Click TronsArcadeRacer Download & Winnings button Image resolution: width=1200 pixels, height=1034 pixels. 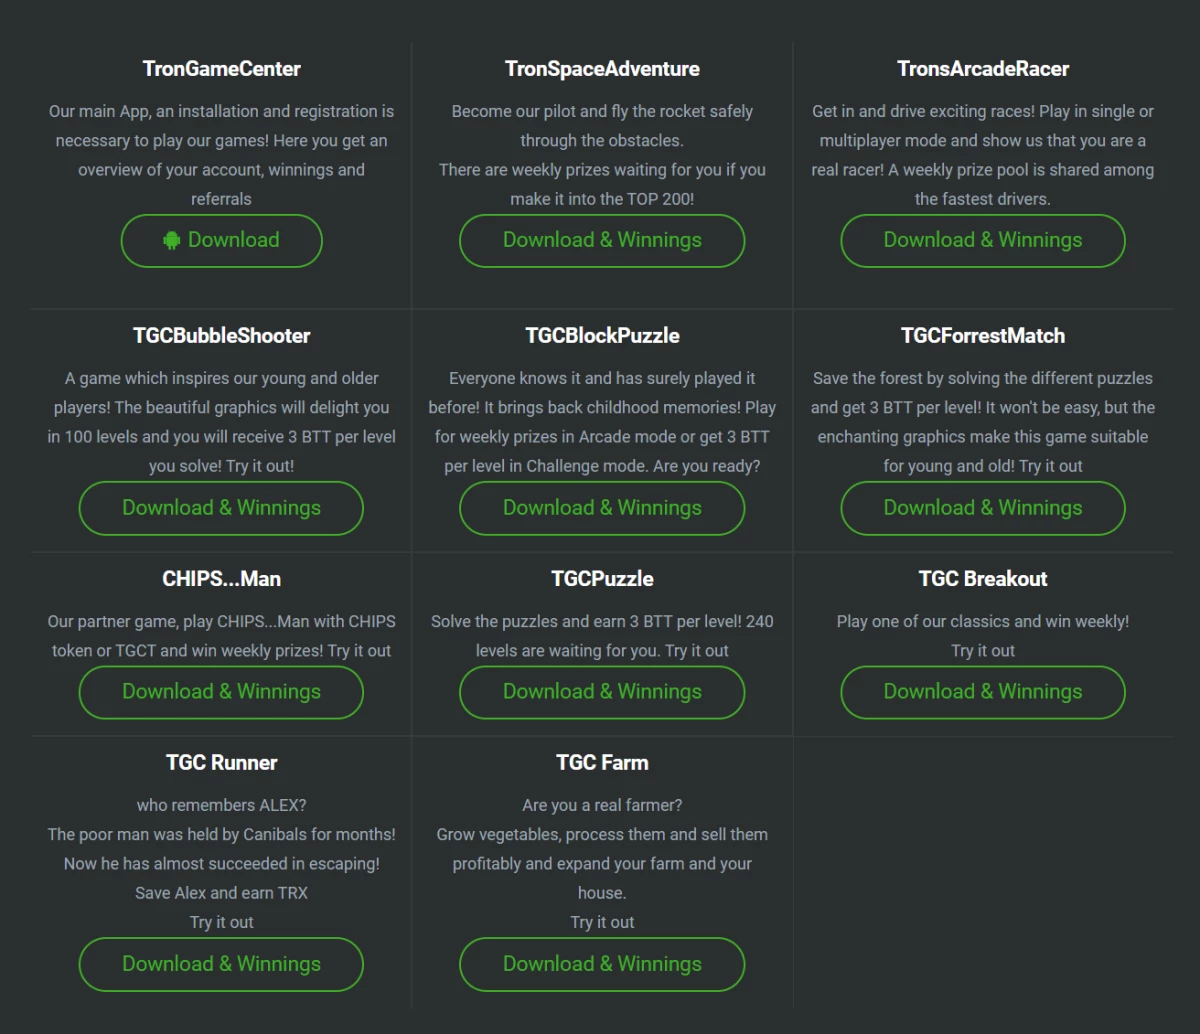click(x=982, y=241)
